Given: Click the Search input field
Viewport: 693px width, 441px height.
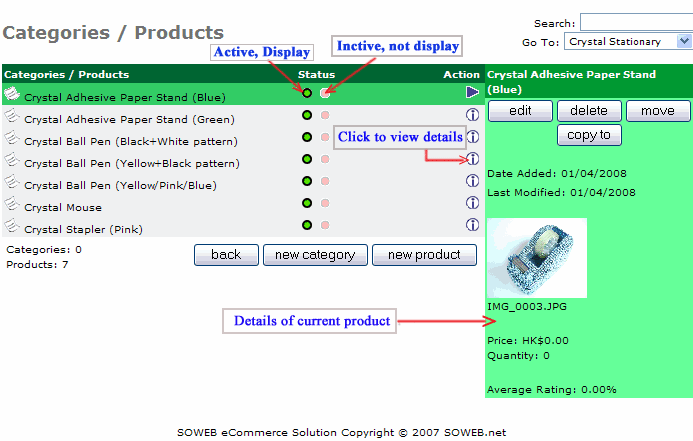Looking at the screenshot, I should [x=636, y=23].
